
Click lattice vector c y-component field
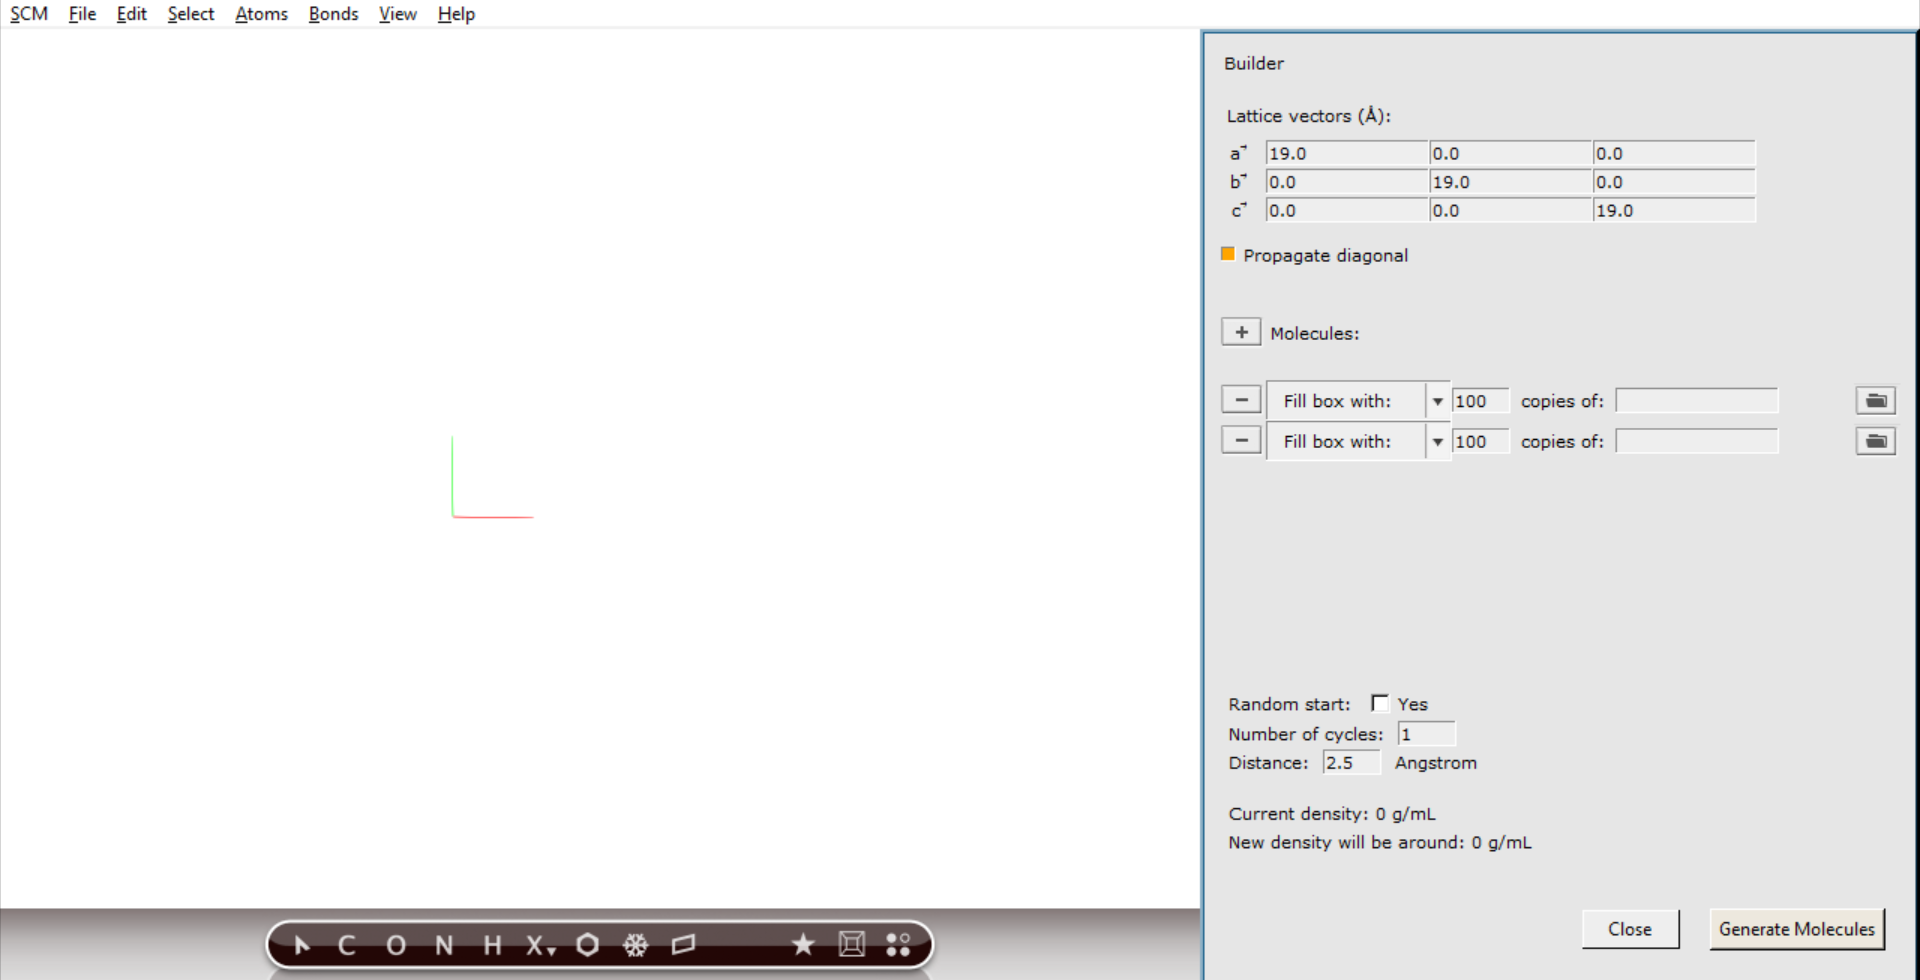(1510, 210)
